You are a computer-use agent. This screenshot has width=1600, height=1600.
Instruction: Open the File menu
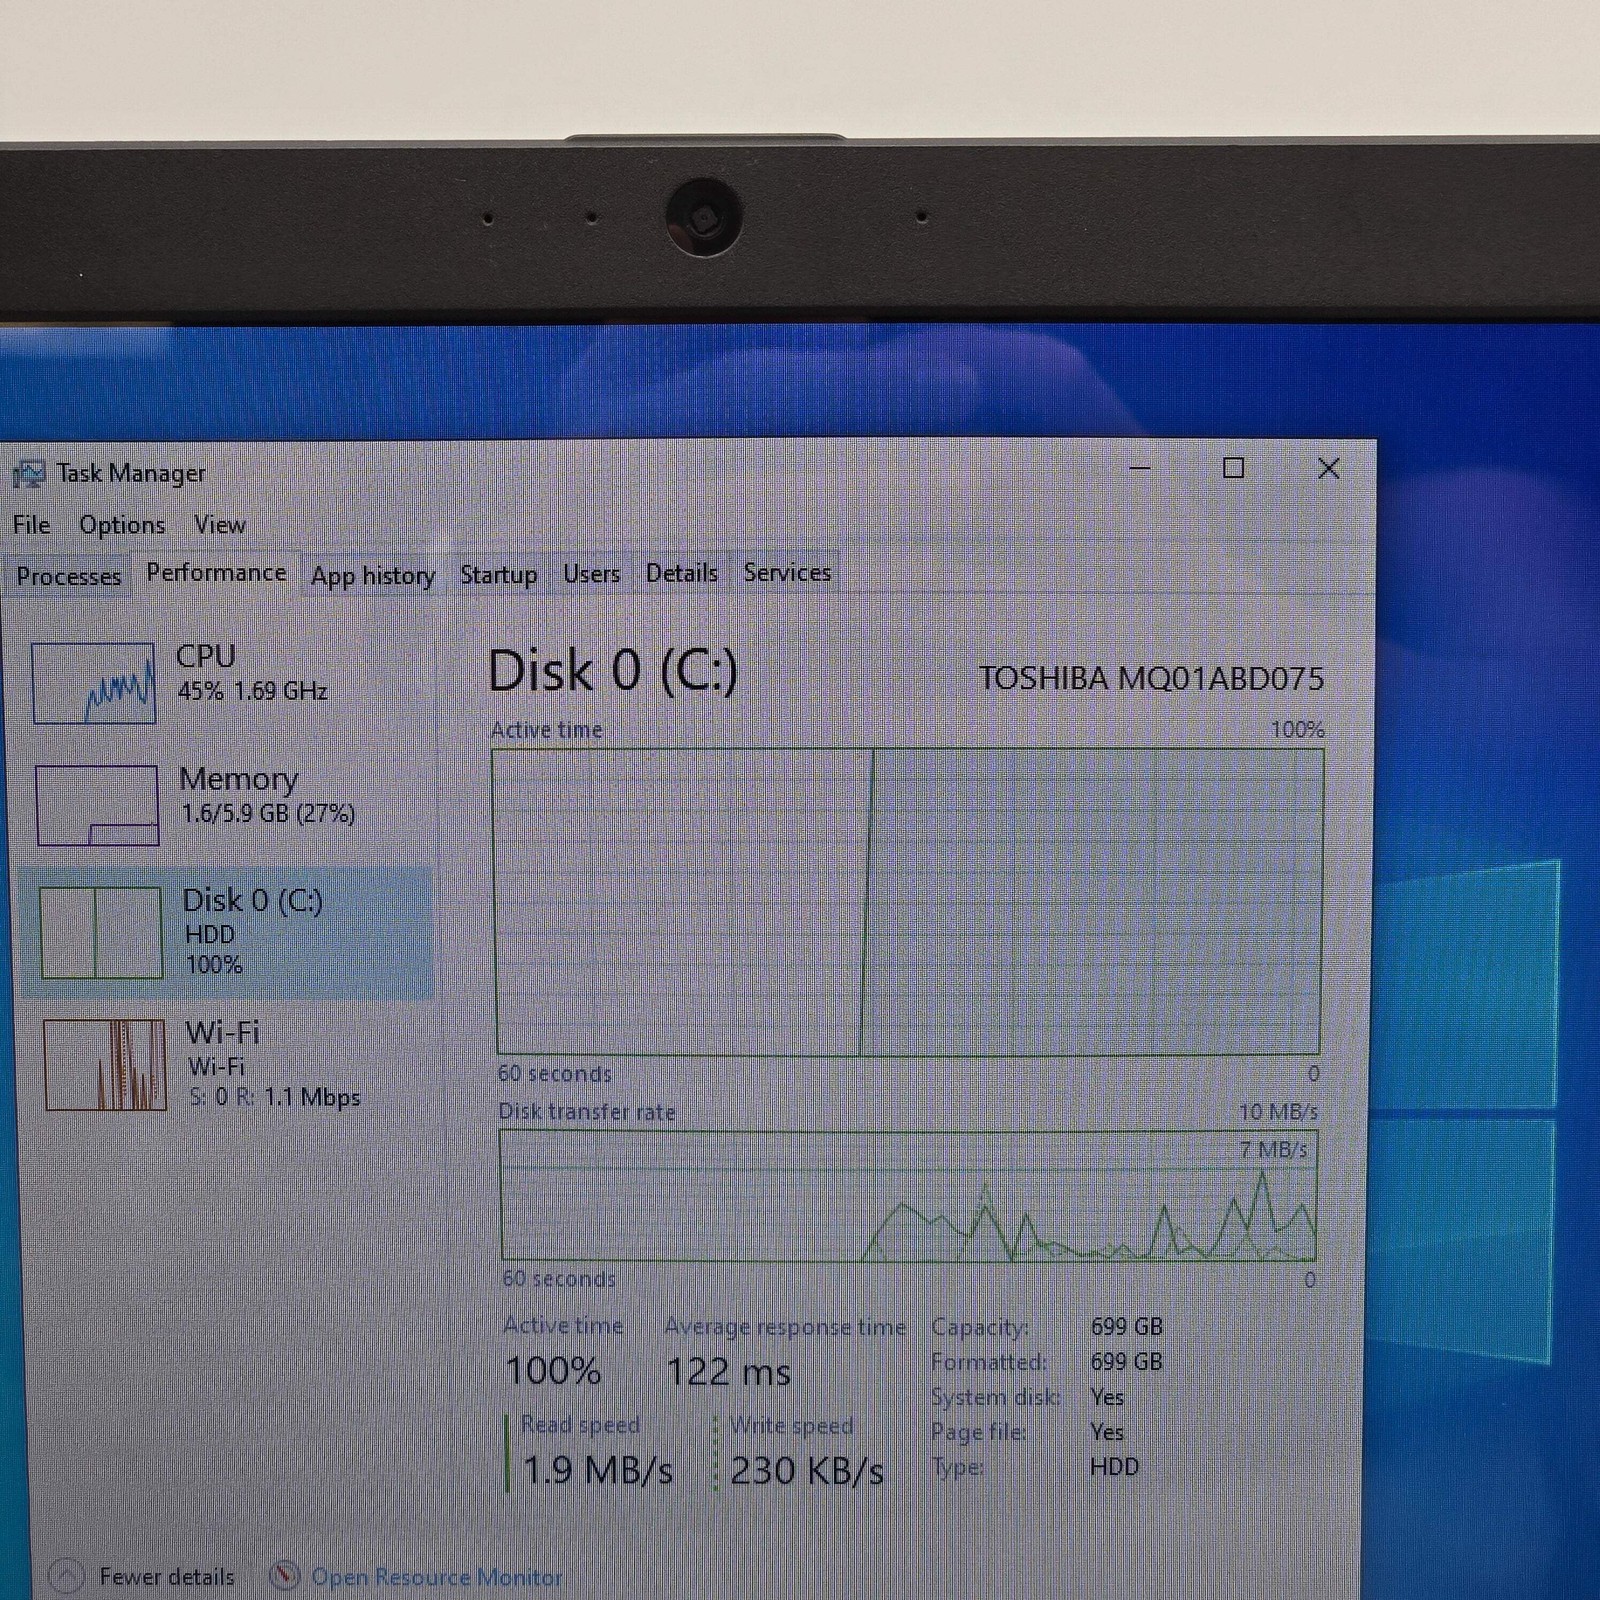tap(31, 525)
